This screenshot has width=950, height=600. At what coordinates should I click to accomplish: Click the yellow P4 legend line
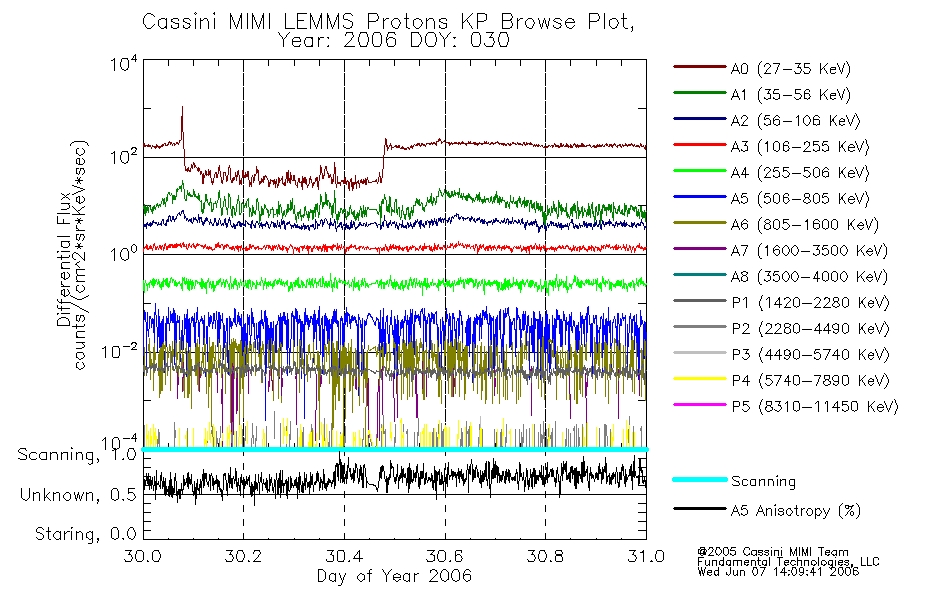click(700, 379)
